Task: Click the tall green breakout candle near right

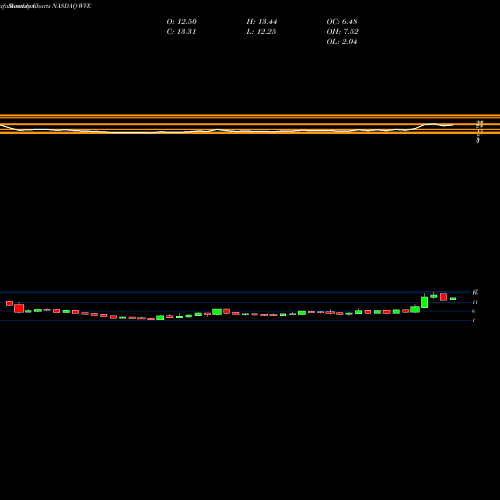Action: tap(424, 302)
